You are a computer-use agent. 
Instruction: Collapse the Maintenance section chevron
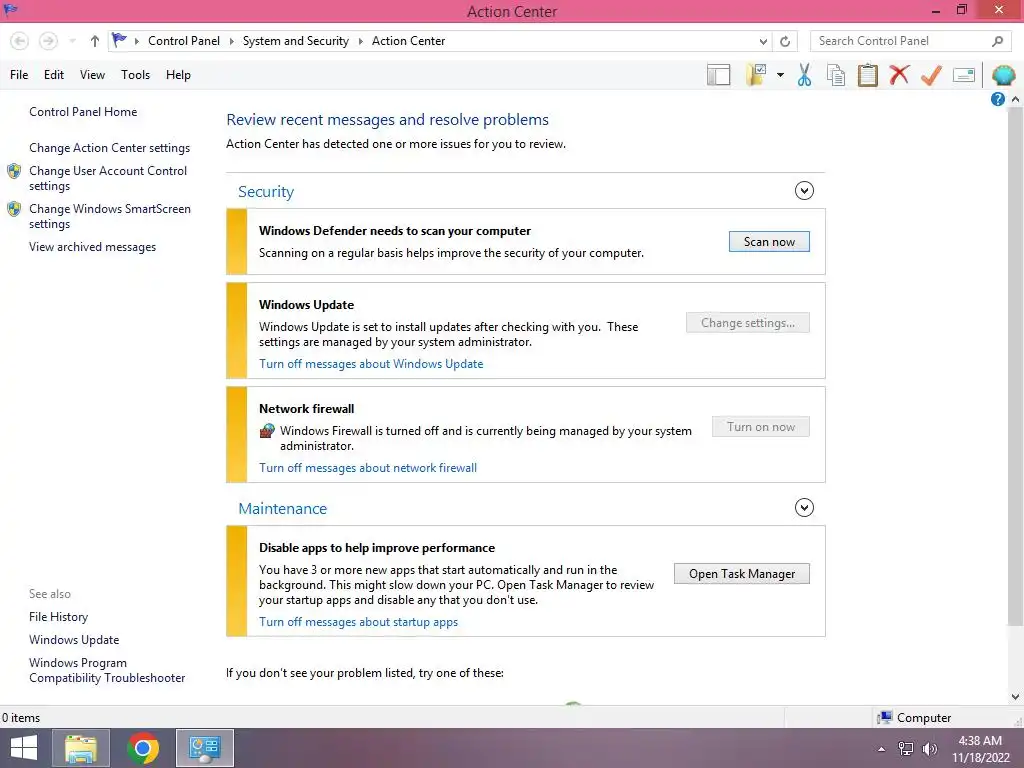coord(804,507)
